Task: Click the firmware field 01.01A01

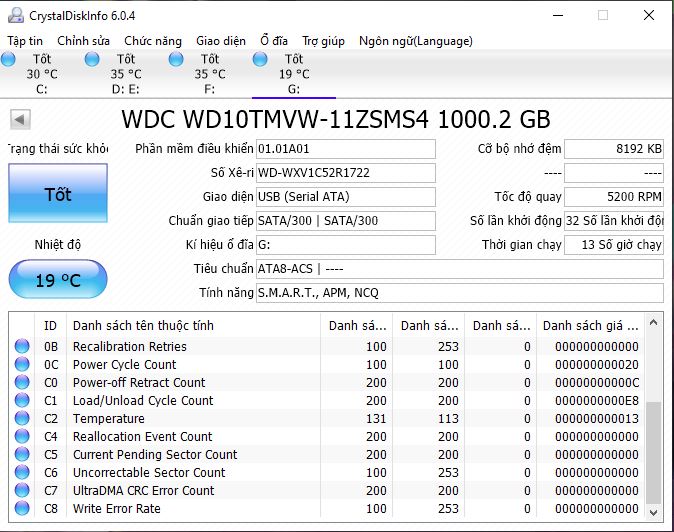Action: pyautogui.click(x=346, y=149)
